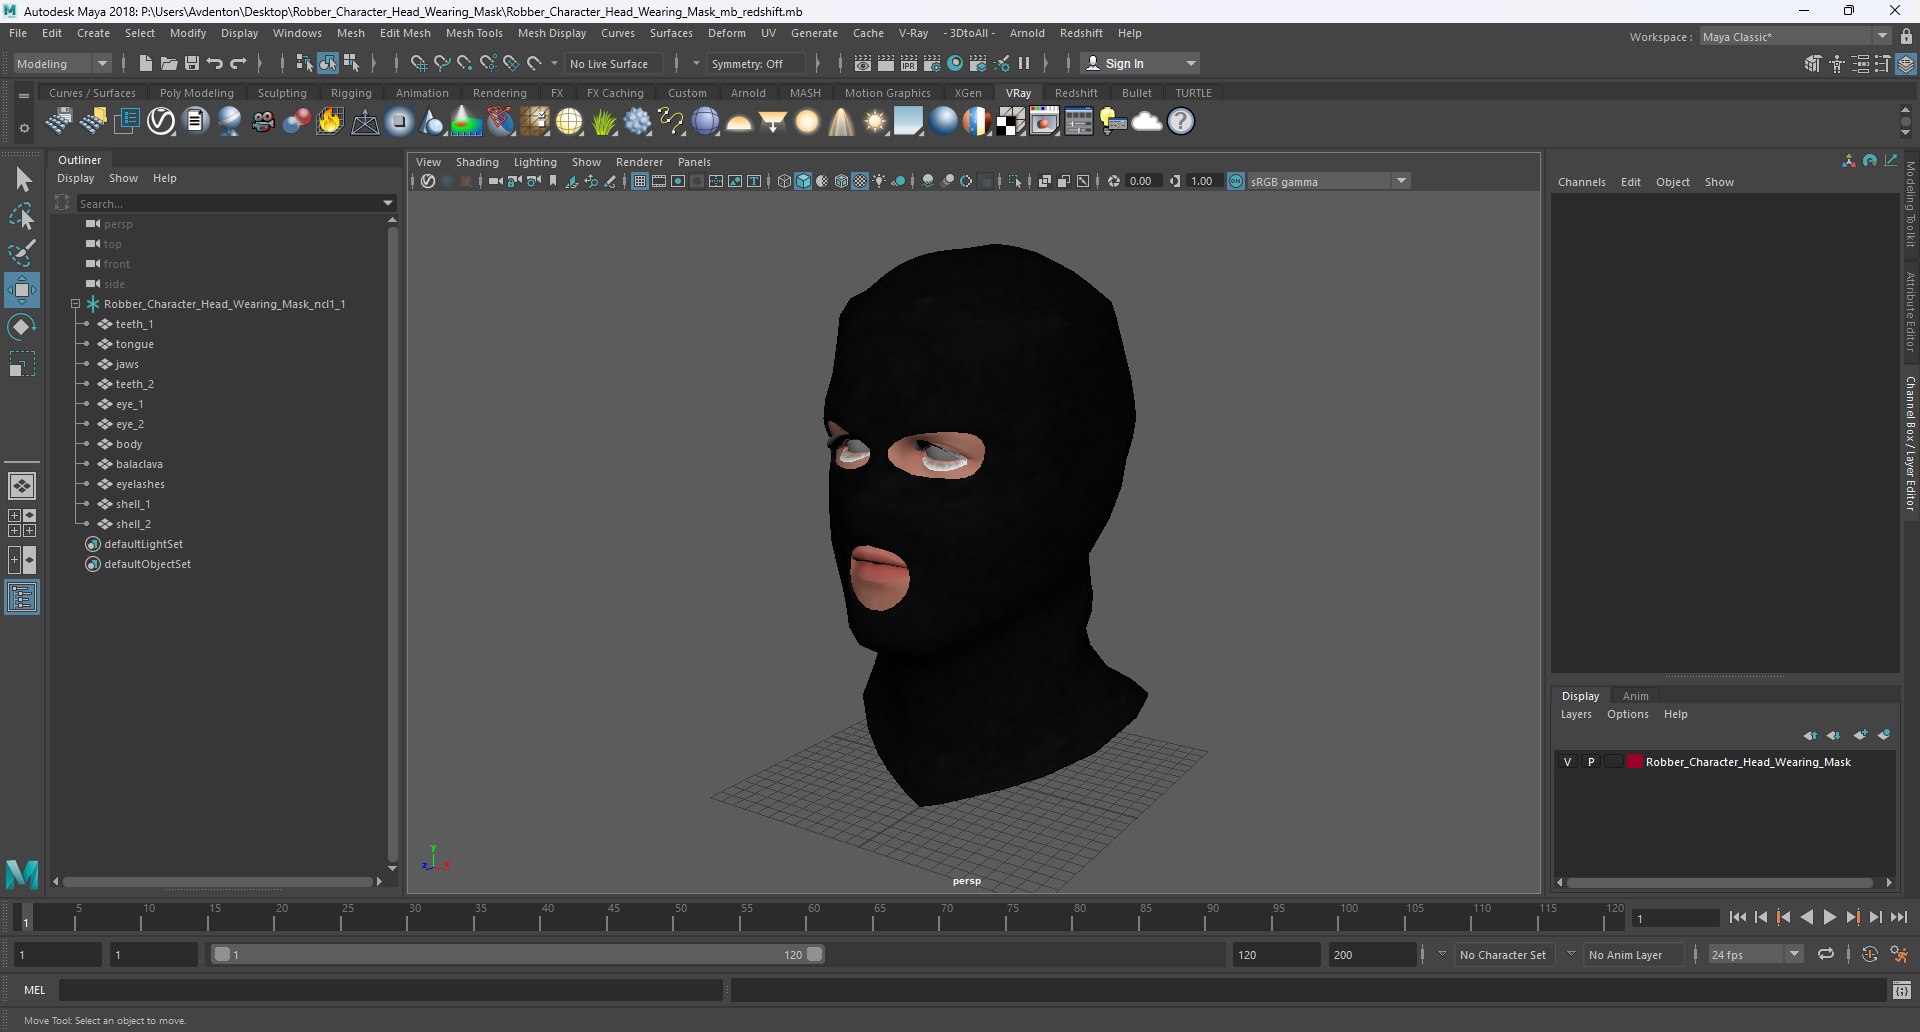Toggle layer visibility V box
This screenshot has height=1032, width=1920.
click(1567, 762)
